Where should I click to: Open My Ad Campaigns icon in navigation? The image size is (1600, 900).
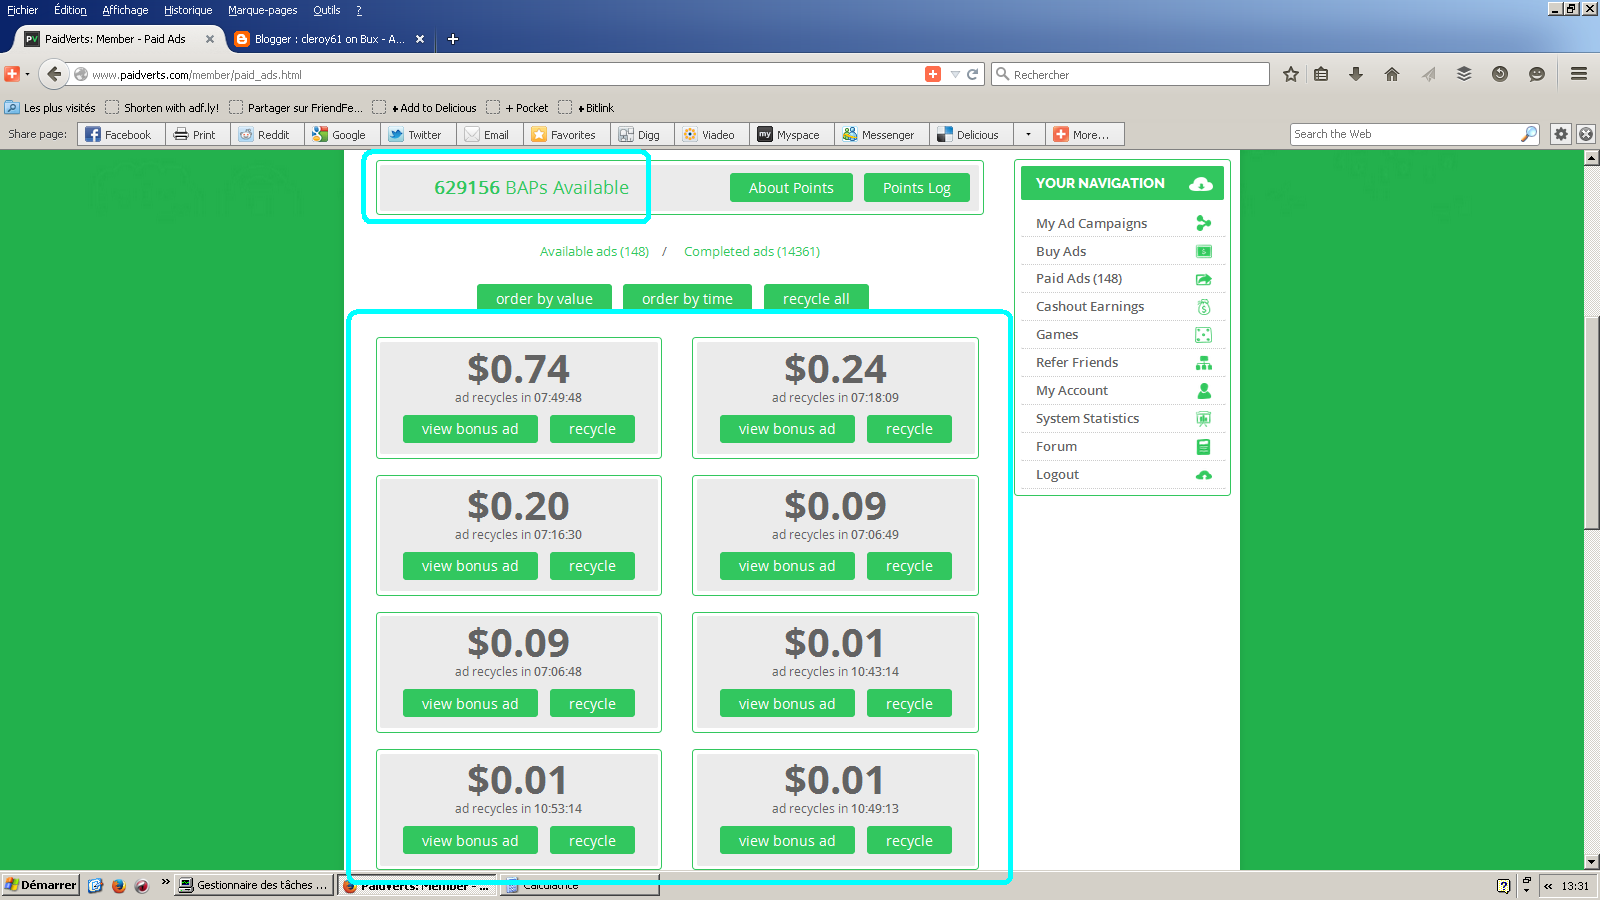click(x=1204, y=223)
